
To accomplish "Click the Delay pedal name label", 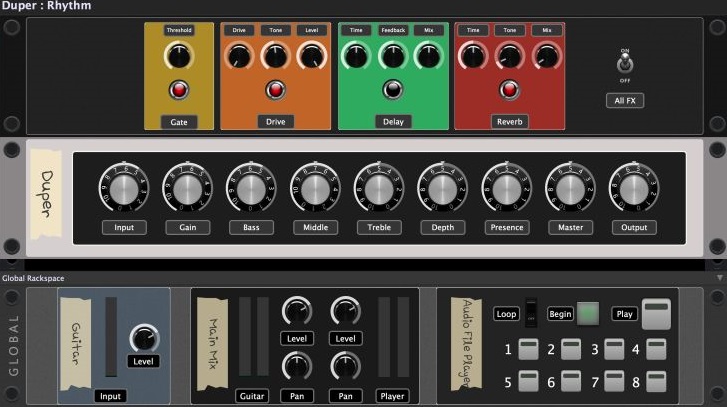I will pos(393,121).
